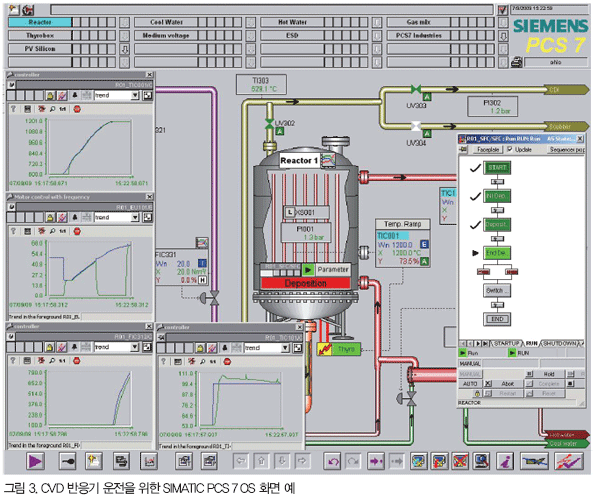The width and height of the screenshot is (594, 497).
Task: Click the key login icon in bottom toolbar
Action: 67,461
